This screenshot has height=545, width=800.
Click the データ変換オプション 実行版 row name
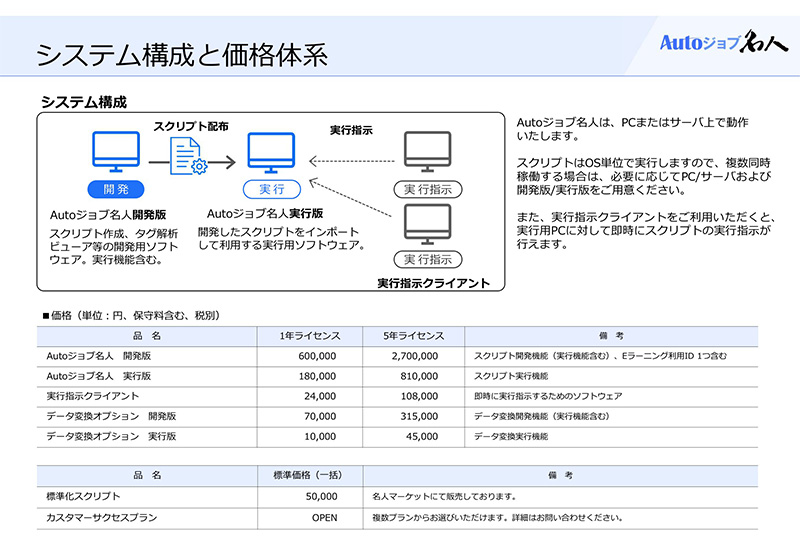tap(111, 436)
